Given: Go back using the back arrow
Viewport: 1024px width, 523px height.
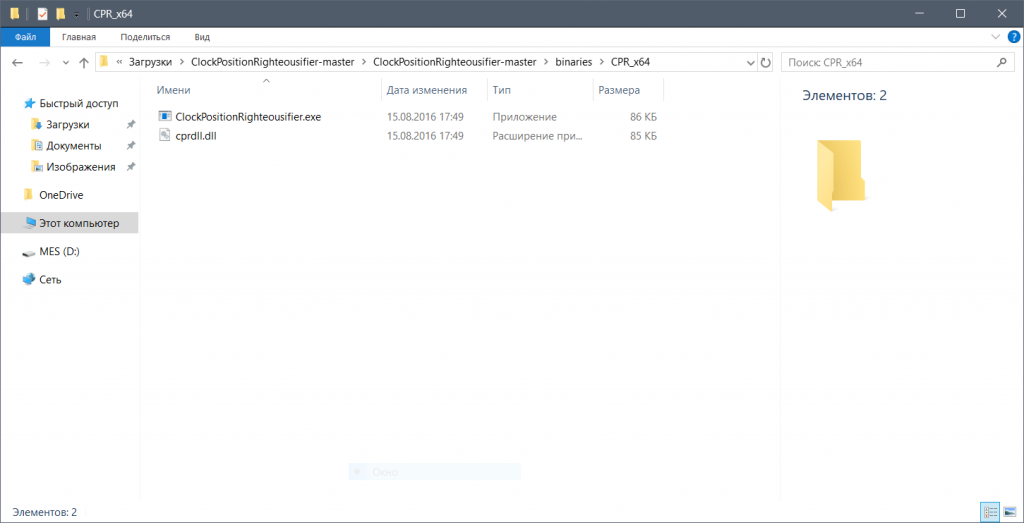Looking at the screenshot, I should pyautogui.click(x=17, y=62).
